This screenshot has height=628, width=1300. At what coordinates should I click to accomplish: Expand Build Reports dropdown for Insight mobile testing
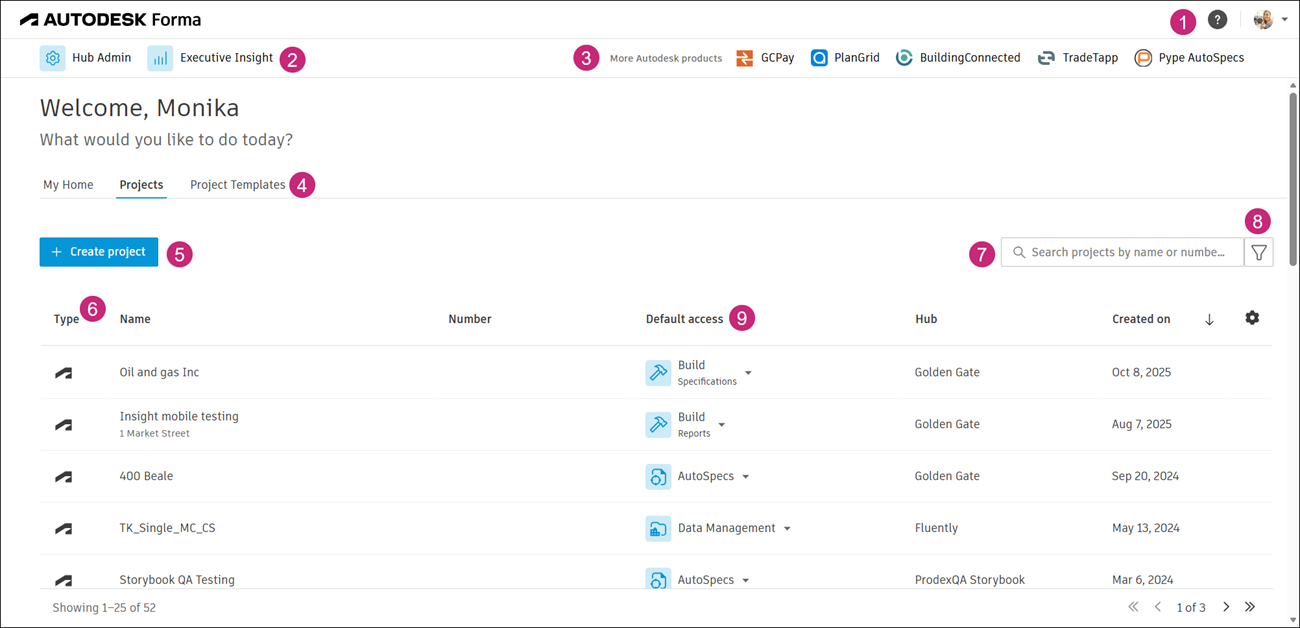(x=722, y=425)
